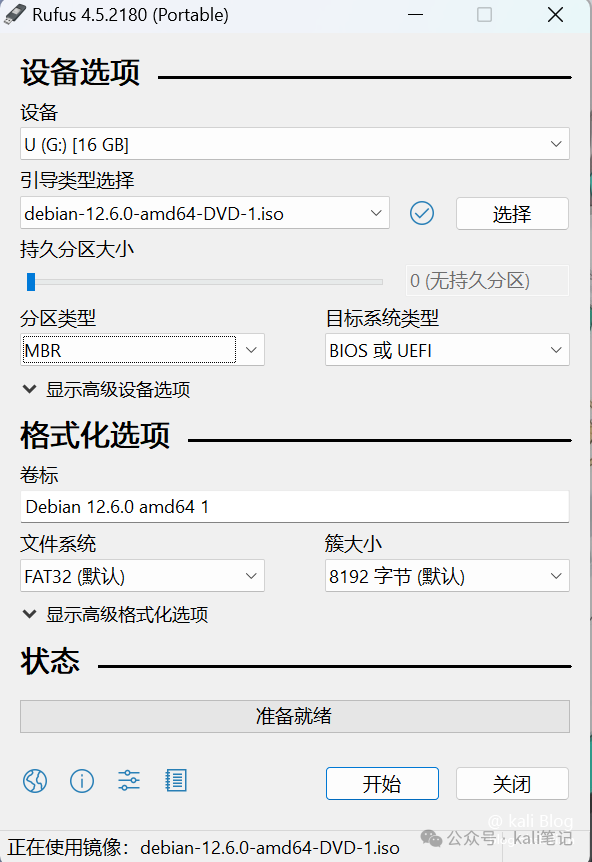The height and width of the screenshot is (862, 592).
Task: Open FAT32 file system dropdown
Action: coord(142,576)
